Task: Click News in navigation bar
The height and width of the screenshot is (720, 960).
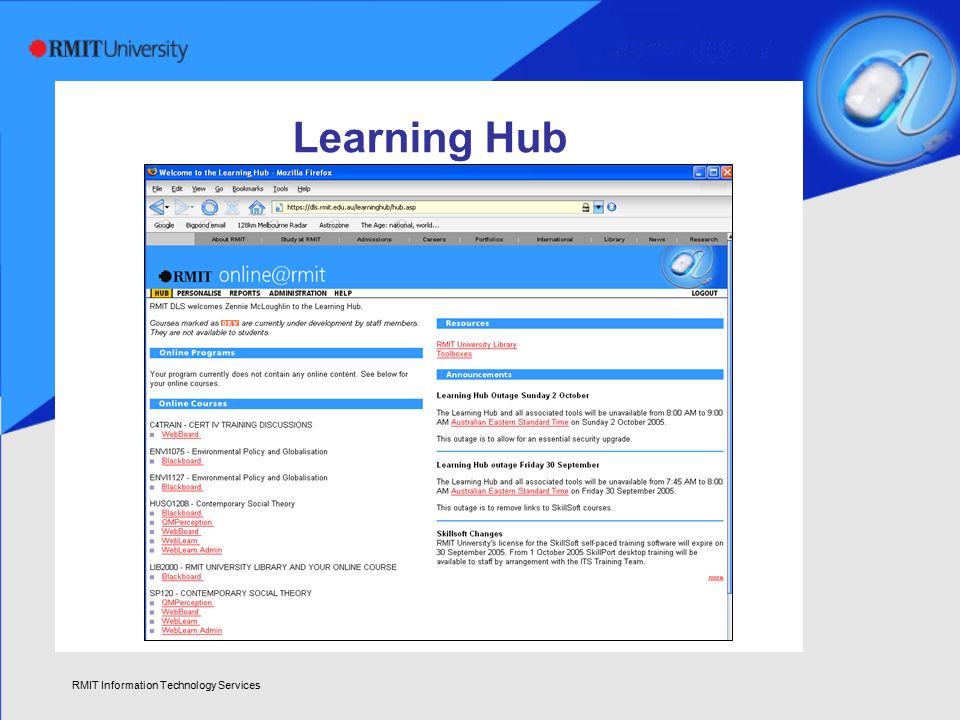Action: [657, 239]
